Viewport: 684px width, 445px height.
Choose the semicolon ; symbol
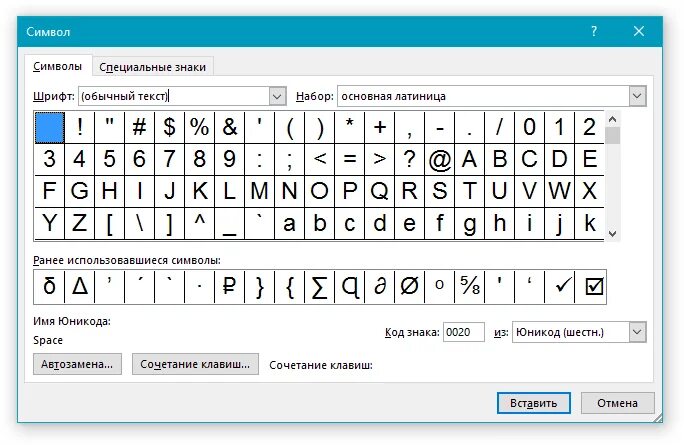(x=290, y=159)
